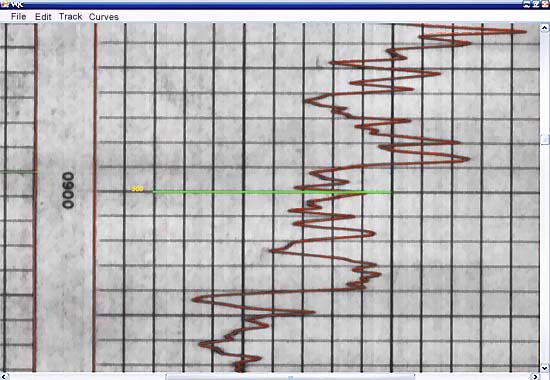Image resolution: width=550 pixels, height=380 pixels.
Task: Click the vertical scrollbar thumb
Action: coord(544,140)
